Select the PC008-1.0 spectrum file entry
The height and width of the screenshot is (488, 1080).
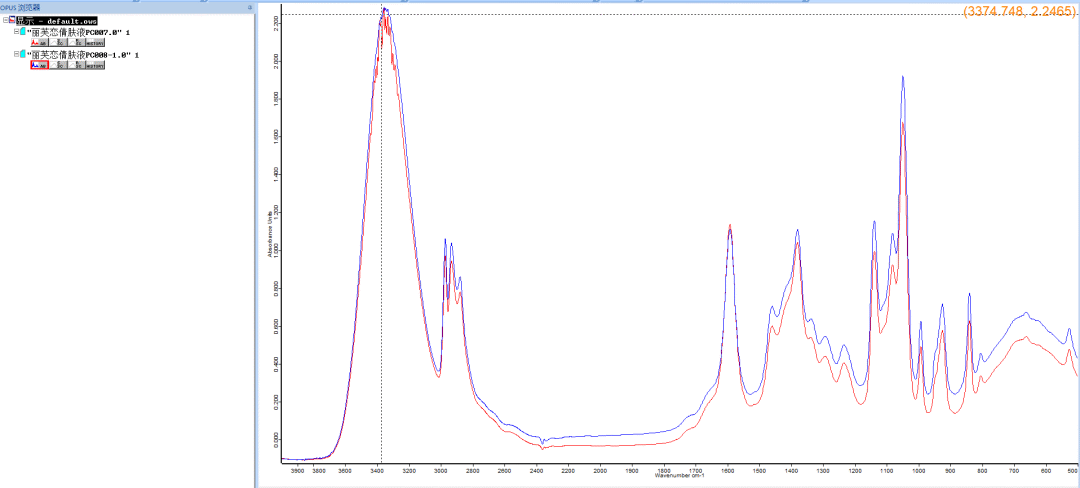[x=83, y=54]
